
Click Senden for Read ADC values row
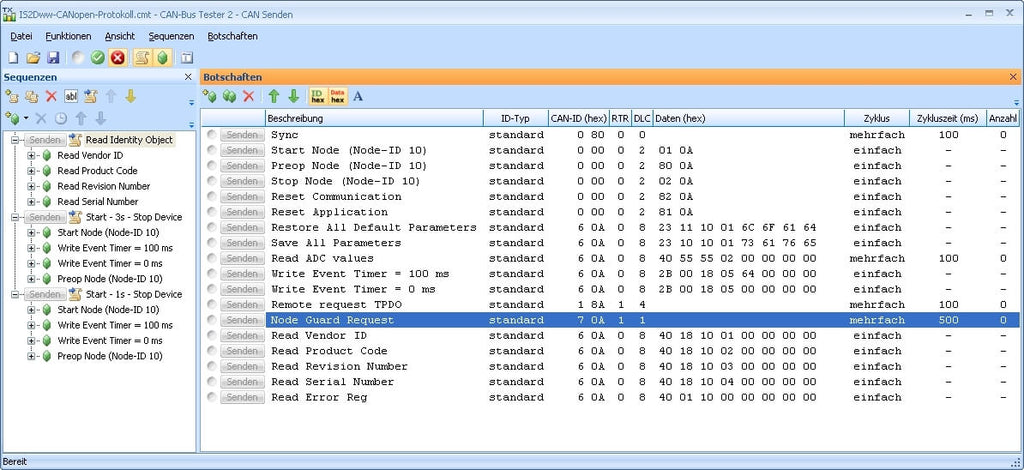[242, 258]
